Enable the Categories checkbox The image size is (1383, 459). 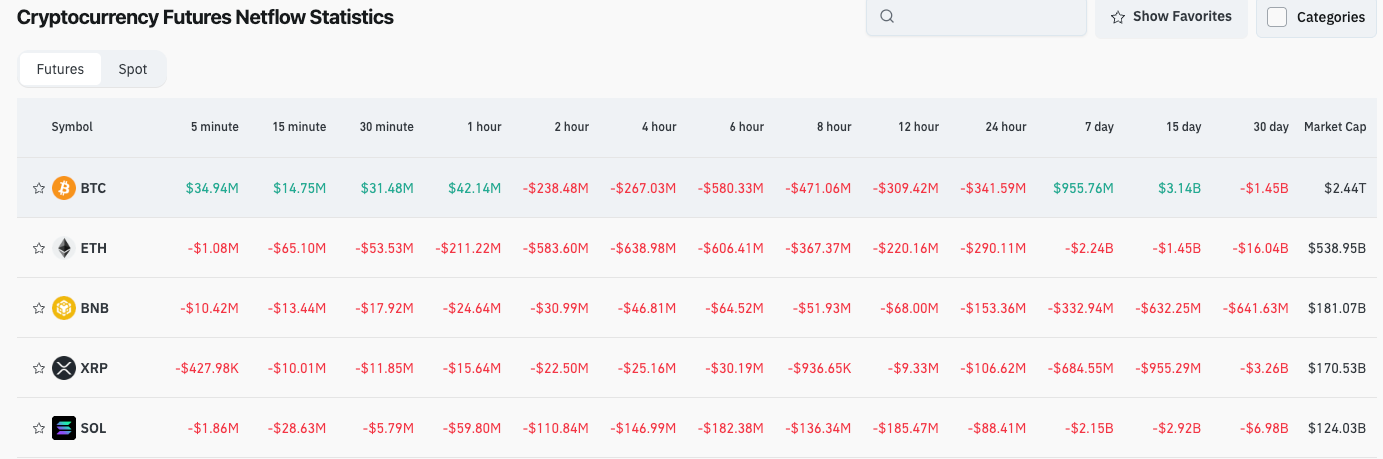click(x=1277, y=17)
